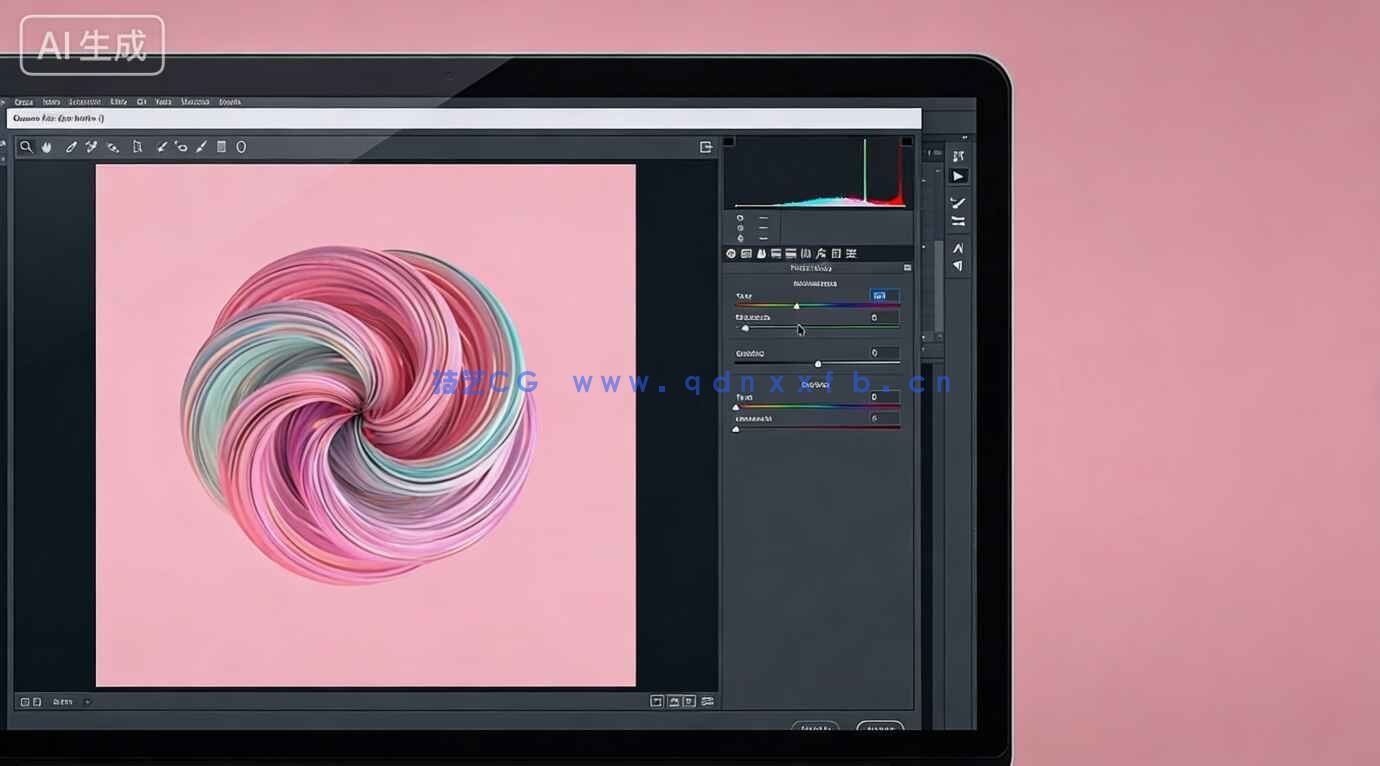Click the top rainbow hue slider handle
The image size is (1380, 766).
pyautogui.click(x=796, y=305)
